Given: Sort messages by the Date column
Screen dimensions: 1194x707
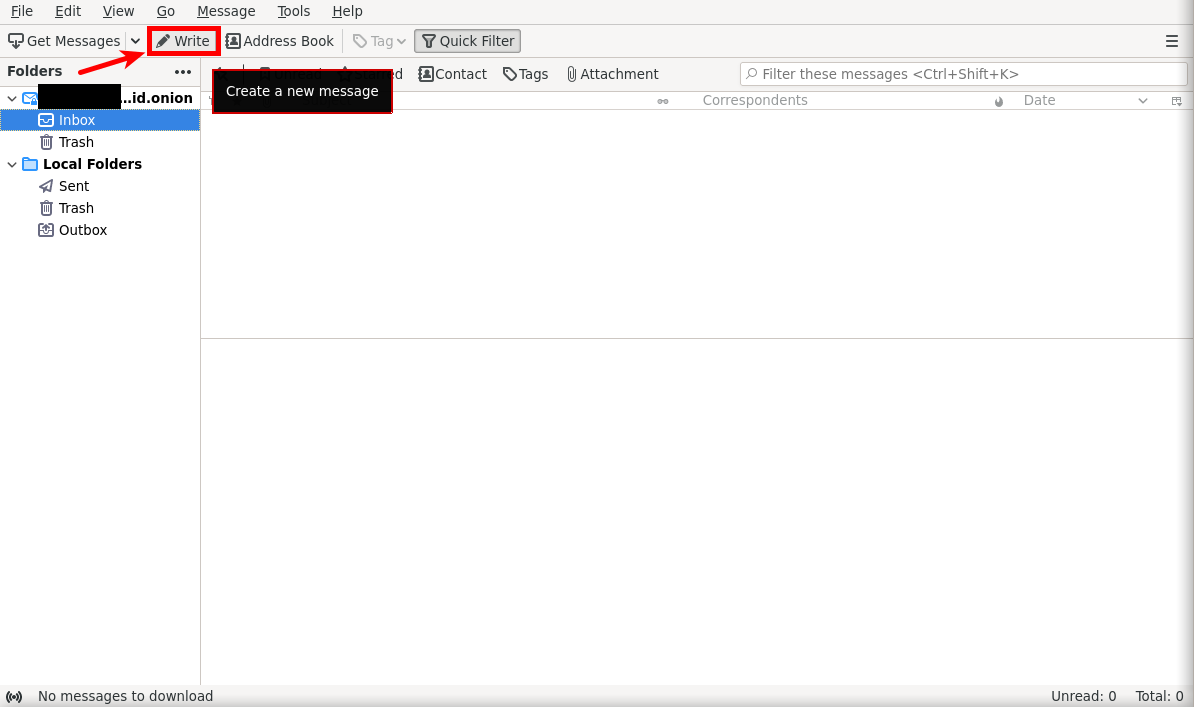Looking at the screenshot, I should pyautogui.click(x=1039, y=100).
